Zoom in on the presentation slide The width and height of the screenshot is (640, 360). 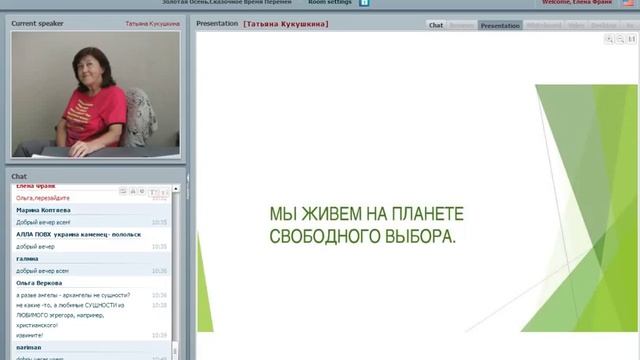click(609, 39)
